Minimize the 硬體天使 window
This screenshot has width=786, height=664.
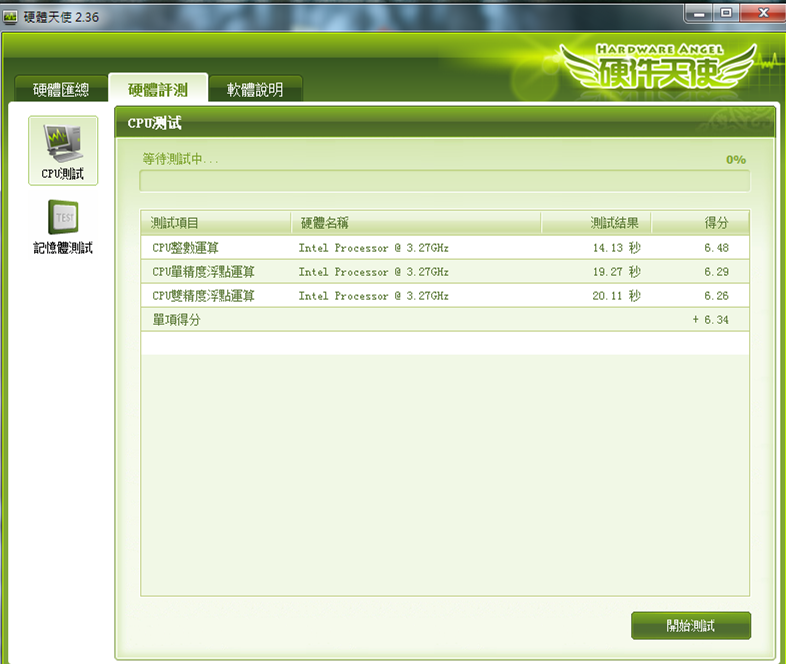(x=699, y=14)
